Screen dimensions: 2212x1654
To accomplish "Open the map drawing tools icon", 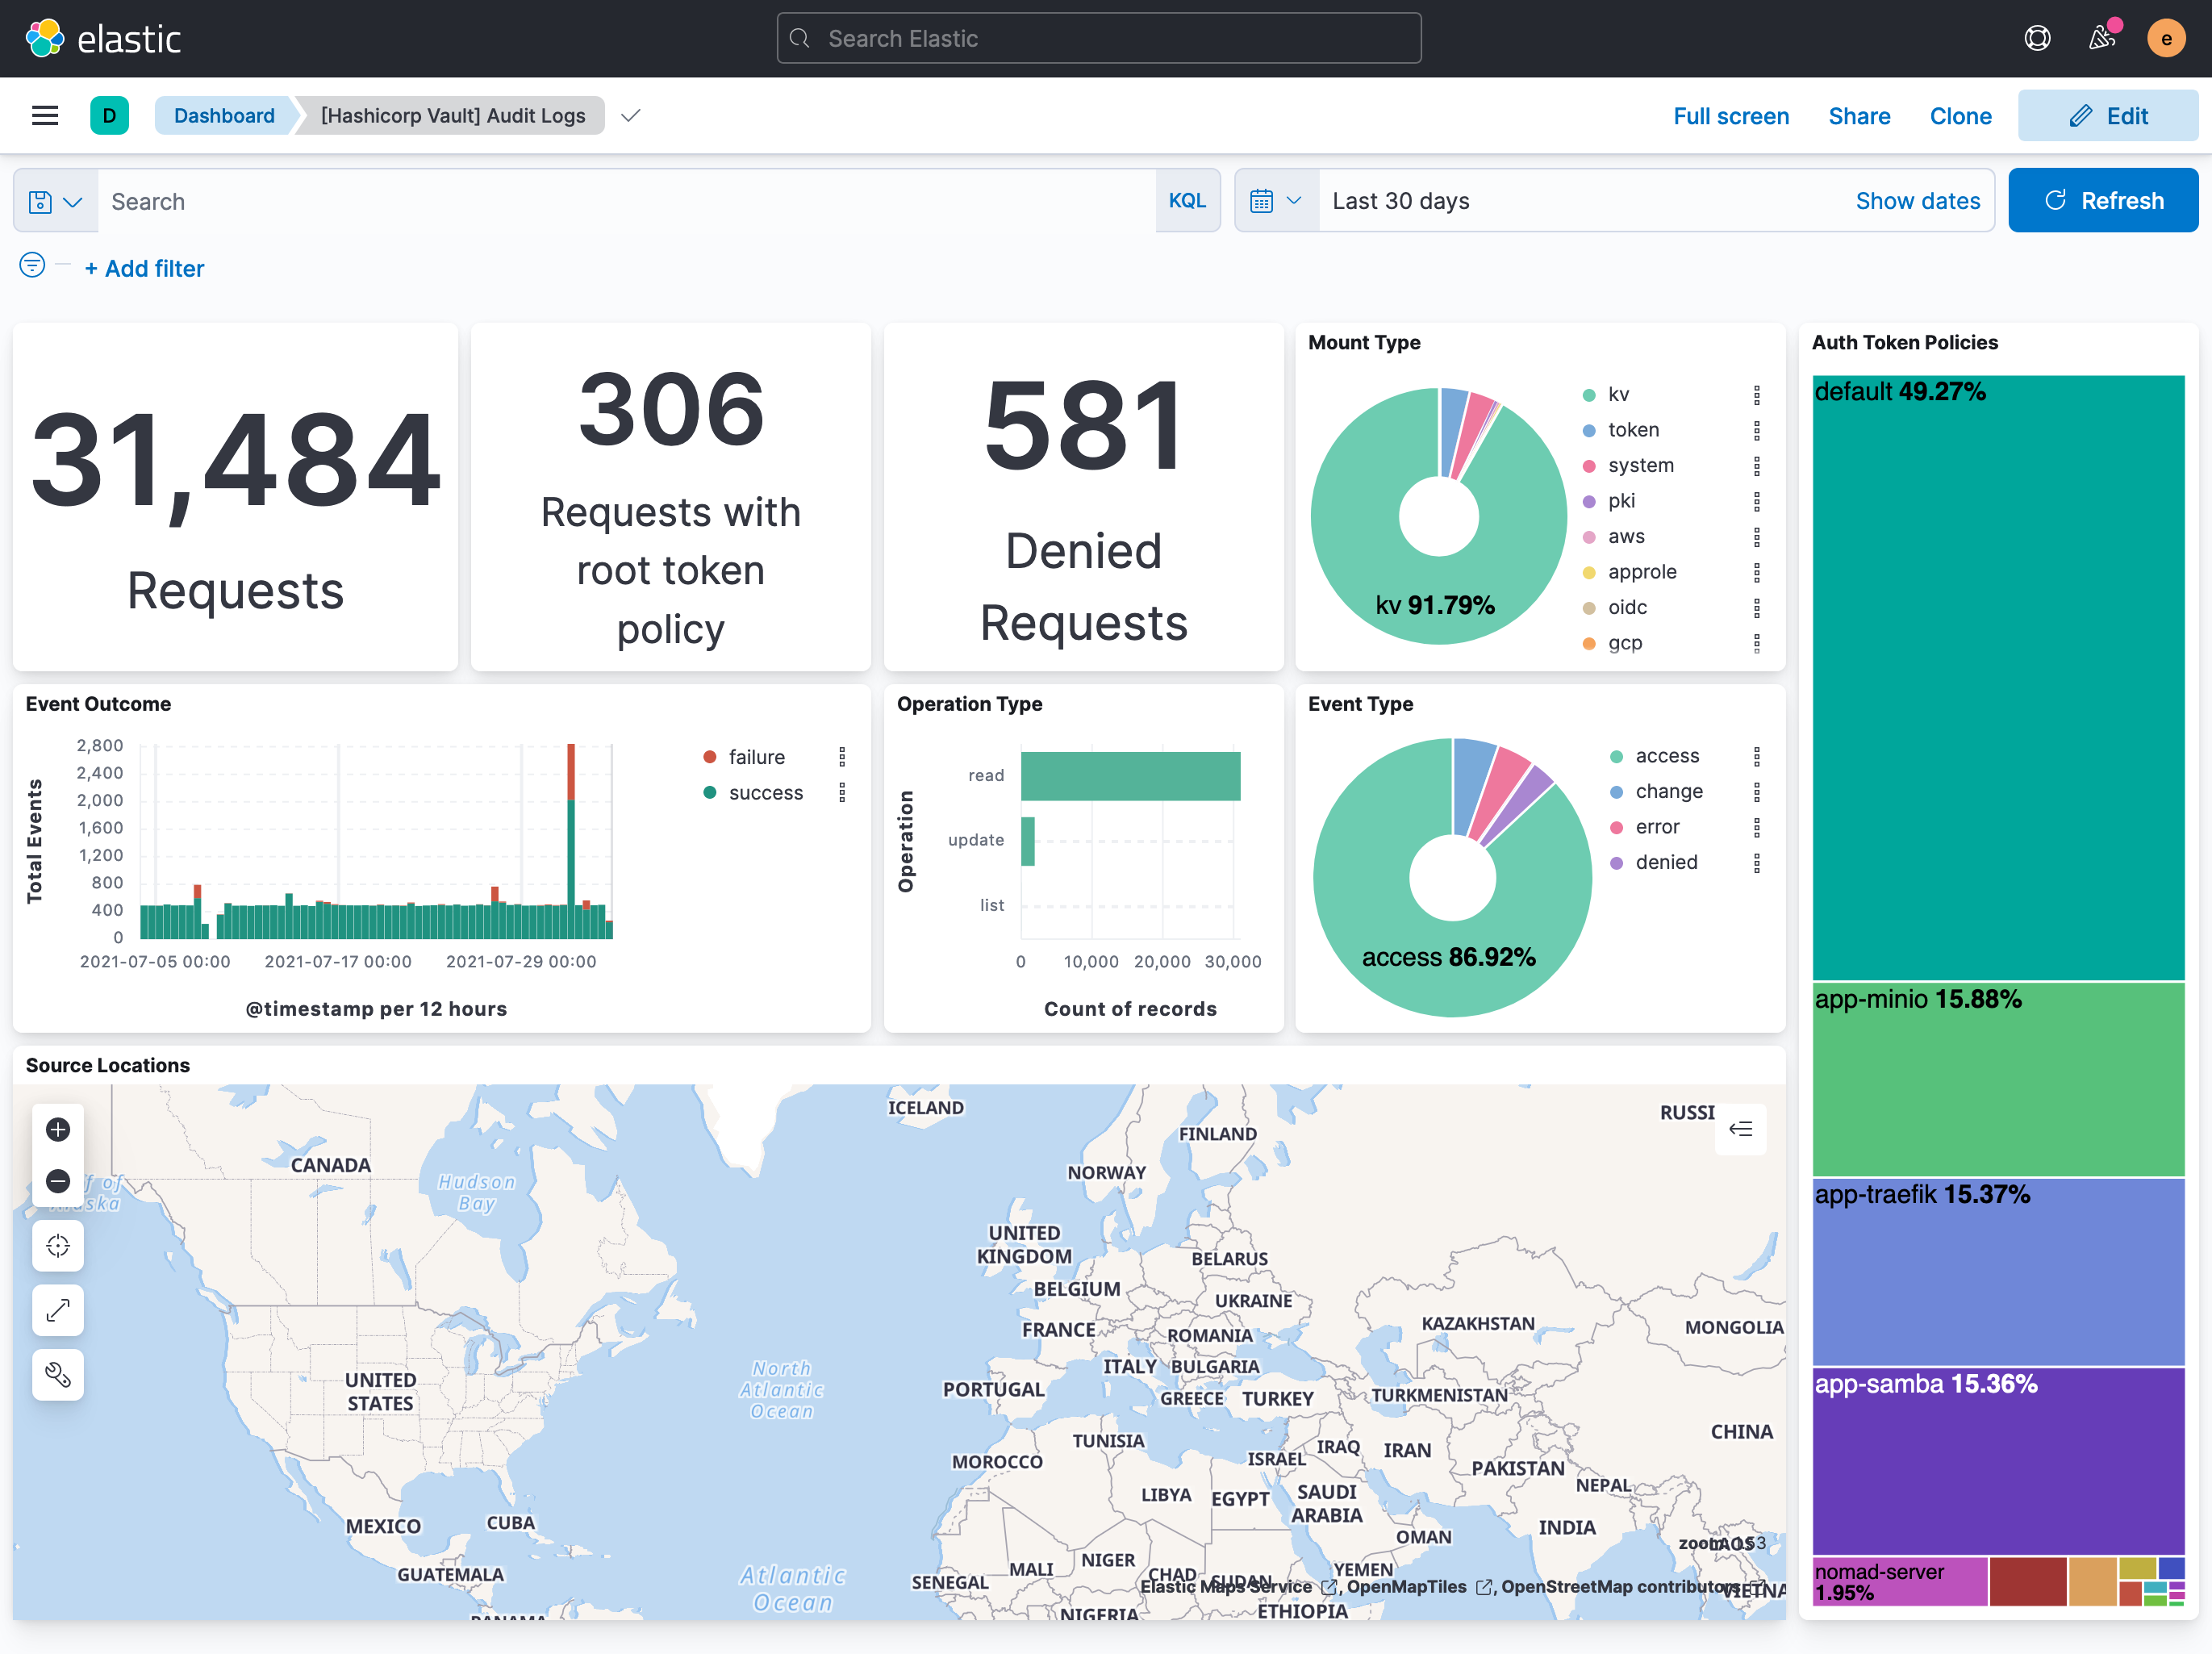I will [57, 1375].
